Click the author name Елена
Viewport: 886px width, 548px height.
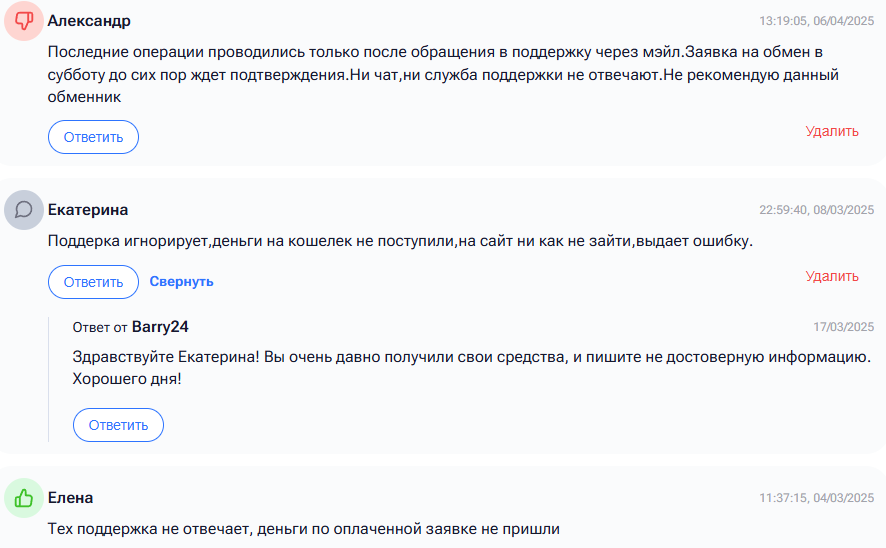tap(71, 498)
